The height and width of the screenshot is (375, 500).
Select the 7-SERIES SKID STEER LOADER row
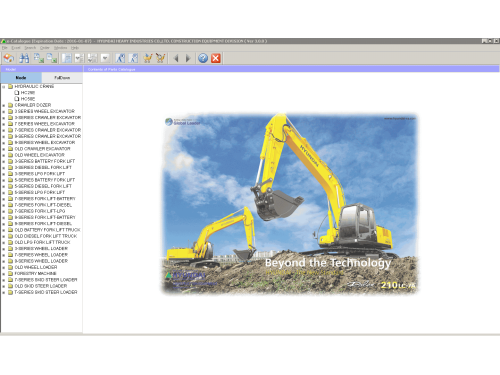pyautogui.click(x=46, y=280)
